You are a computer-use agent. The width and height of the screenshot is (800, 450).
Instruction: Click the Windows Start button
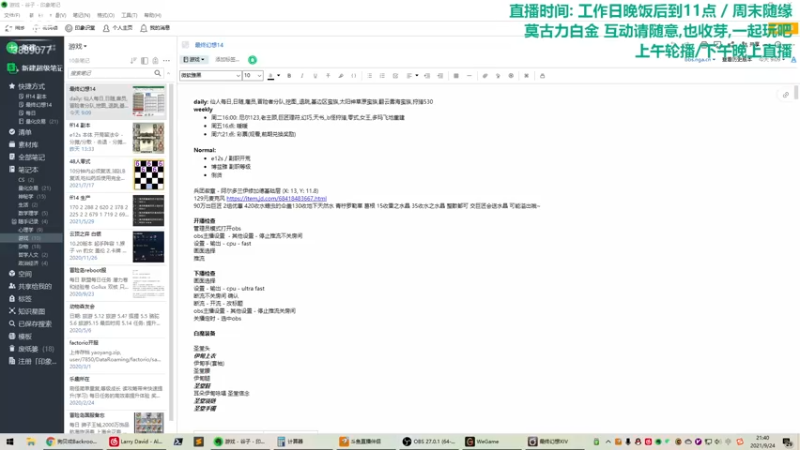[10, 441]
